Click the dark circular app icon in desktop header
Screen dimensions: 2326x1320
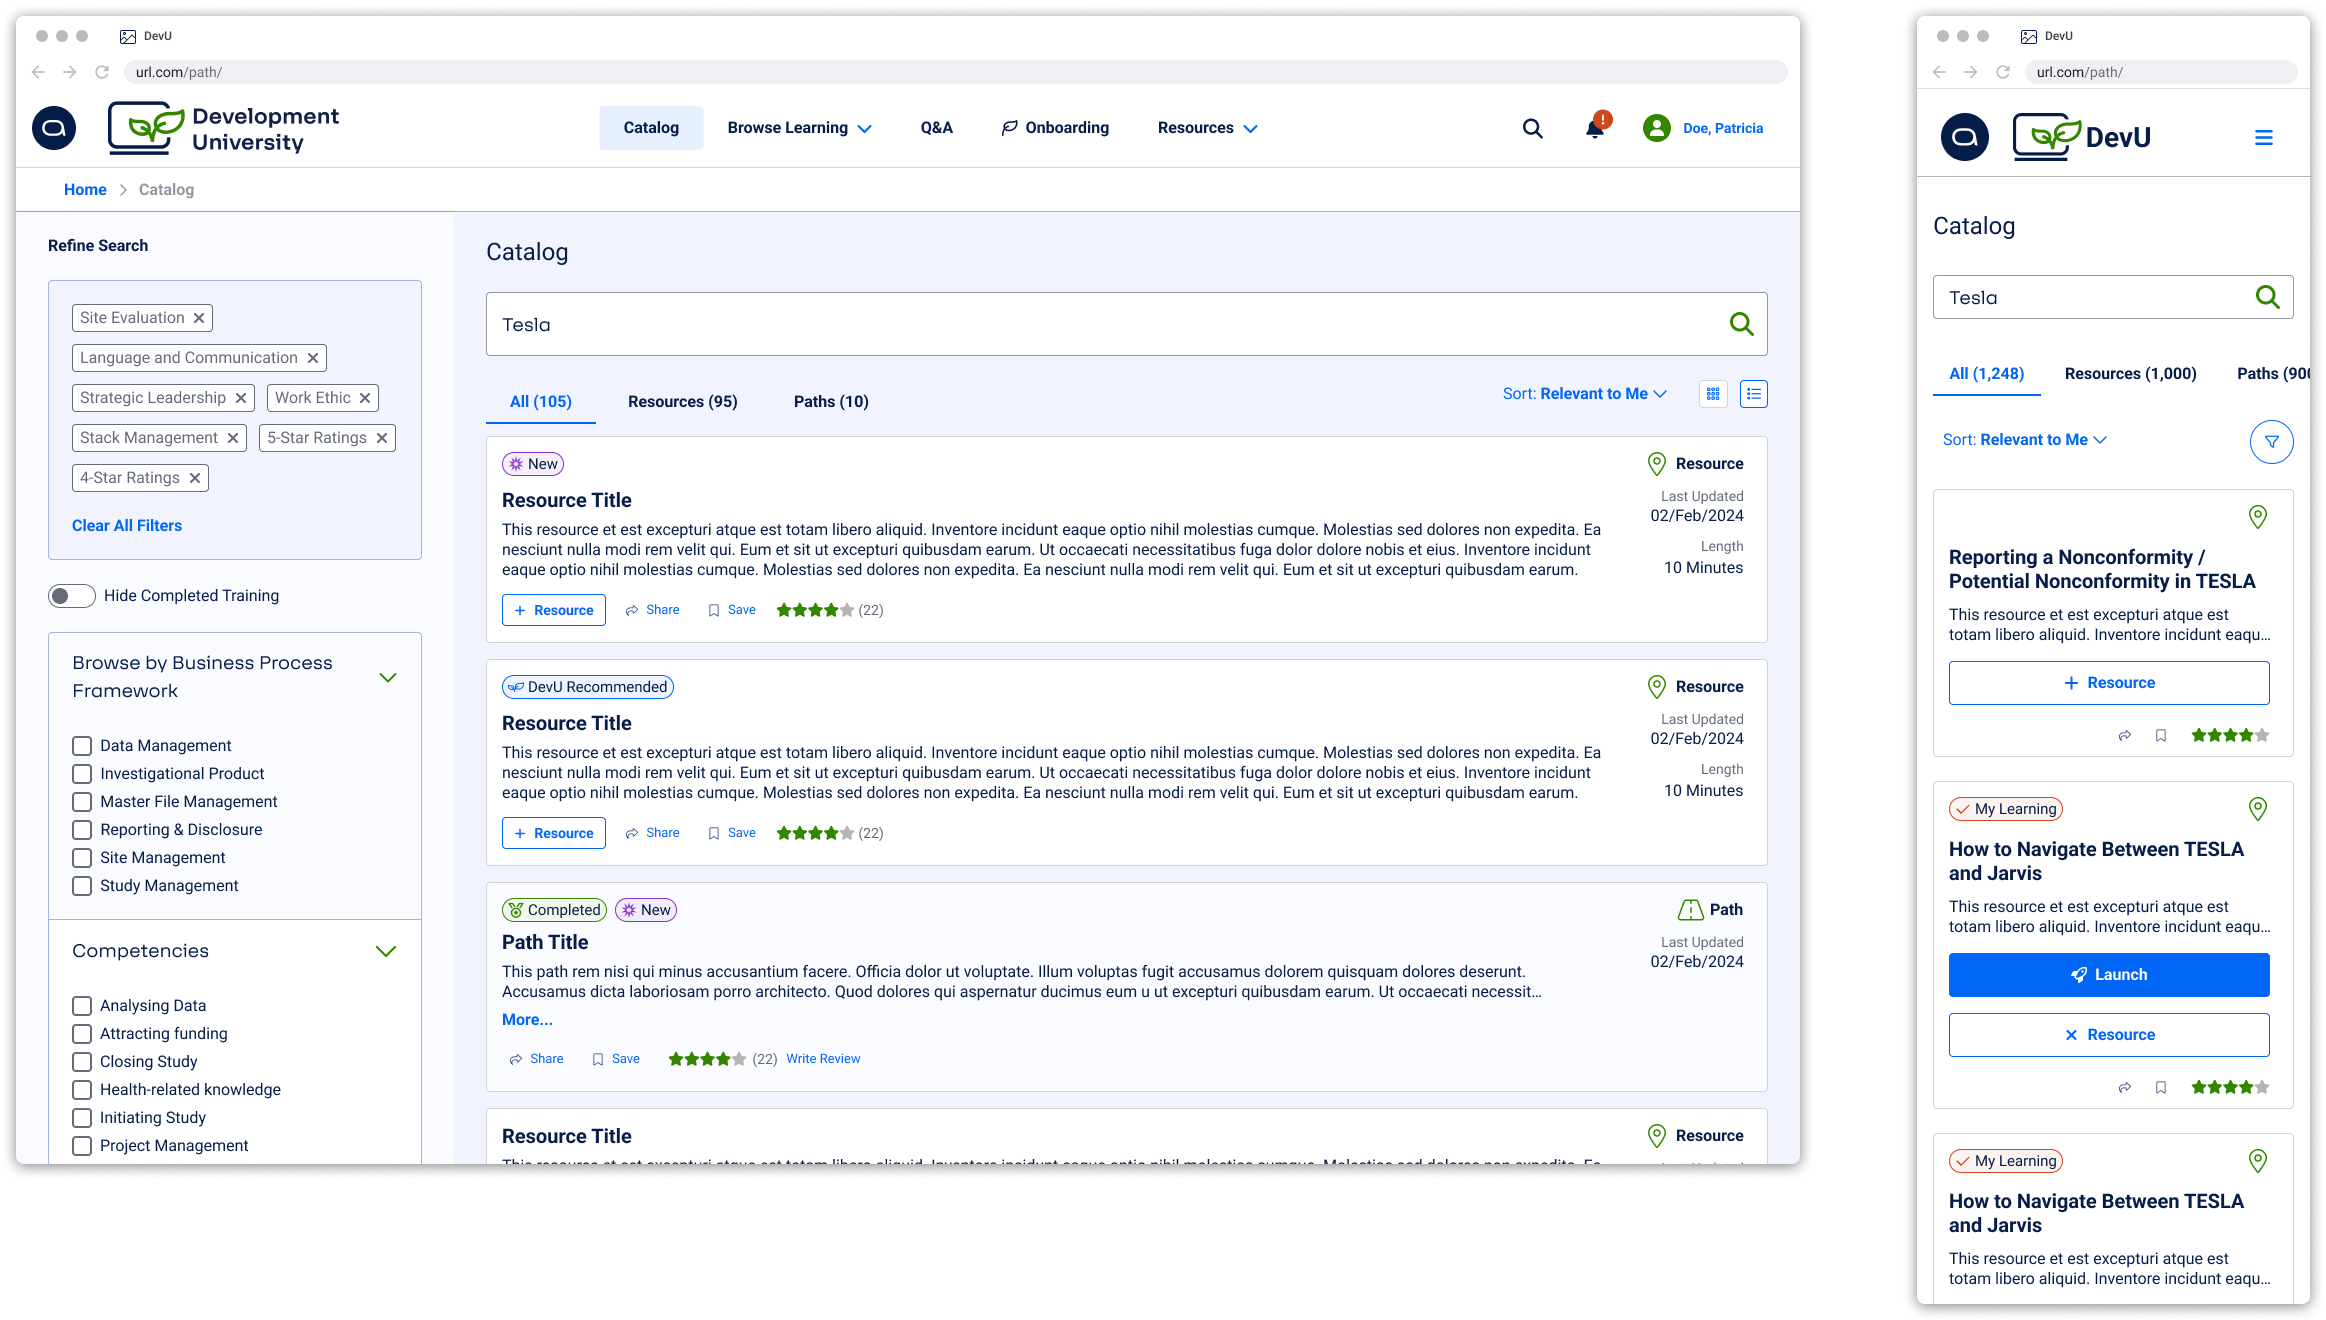(x=54, y=128)
